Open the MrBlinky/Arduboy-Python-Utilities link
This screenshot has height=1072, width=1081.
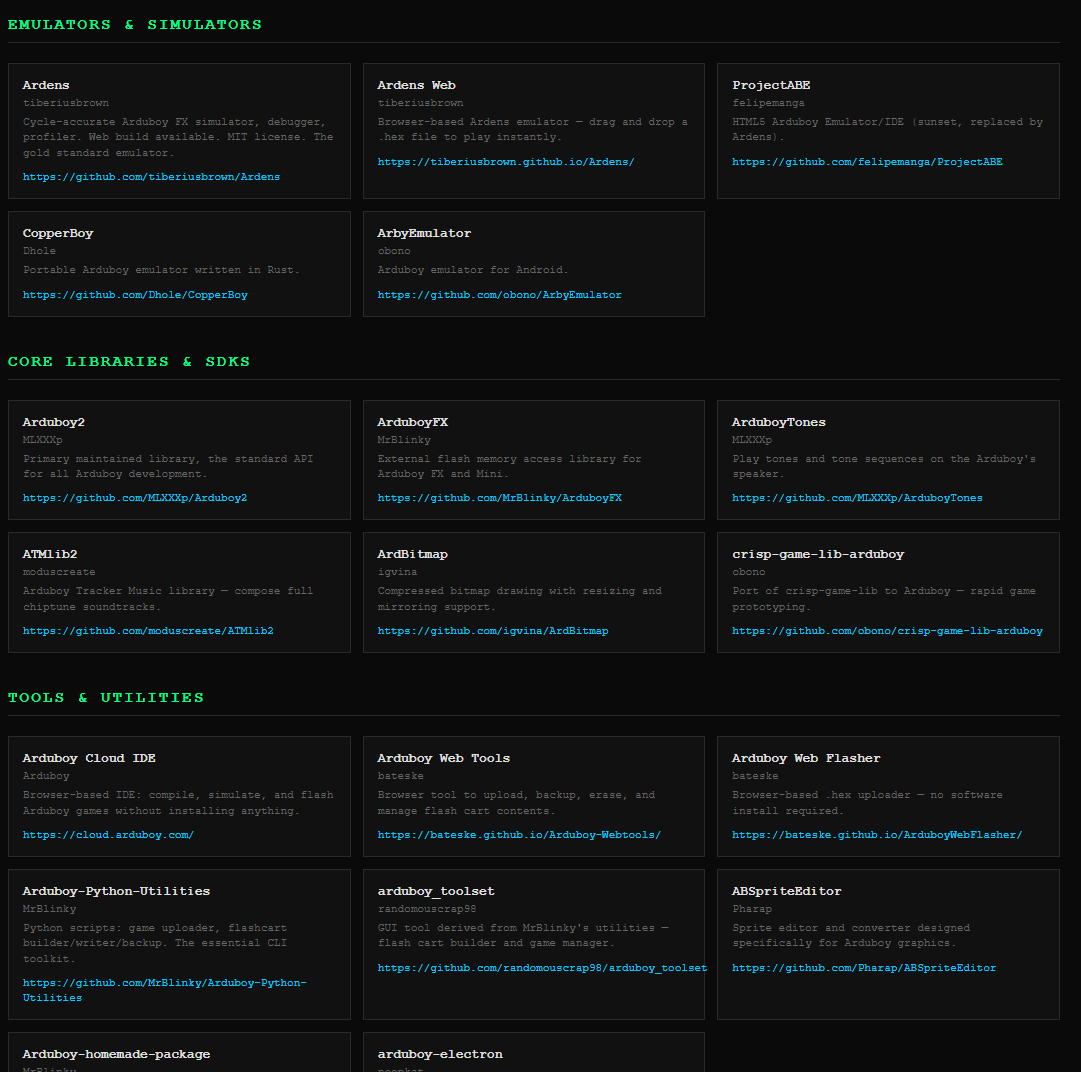point(165,990)
